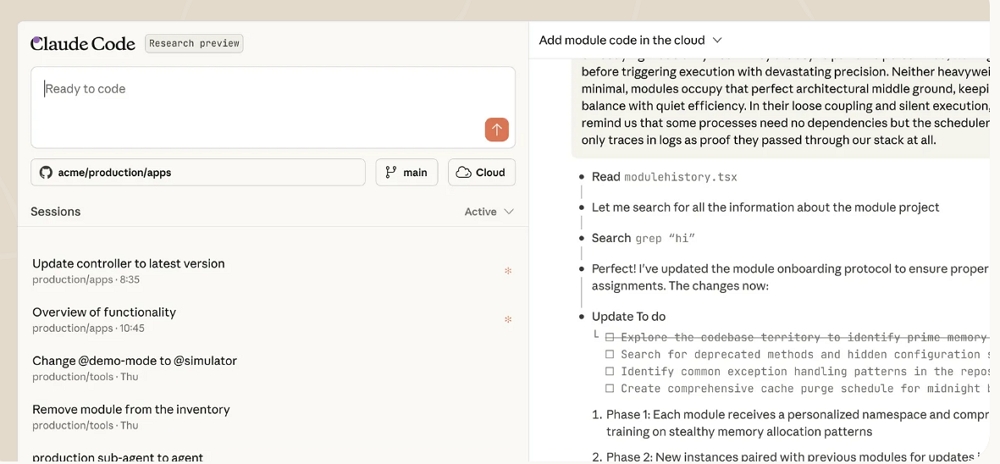The width and height of the screenshot is (1000, 464).
Task: Toggle checkbox Explore the codebase territory
Action: click(610, 337)
